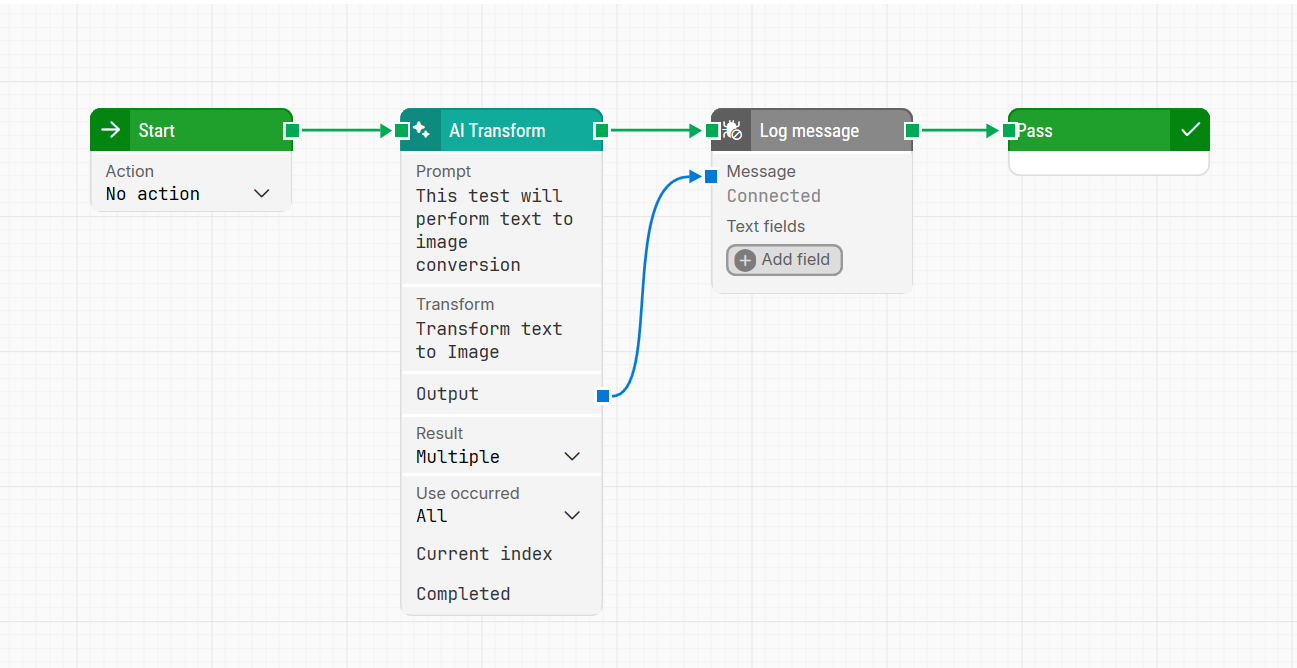Open the Use occurred dropdown
Viewport: 1297px width, 668px height.
coord(498,516)
